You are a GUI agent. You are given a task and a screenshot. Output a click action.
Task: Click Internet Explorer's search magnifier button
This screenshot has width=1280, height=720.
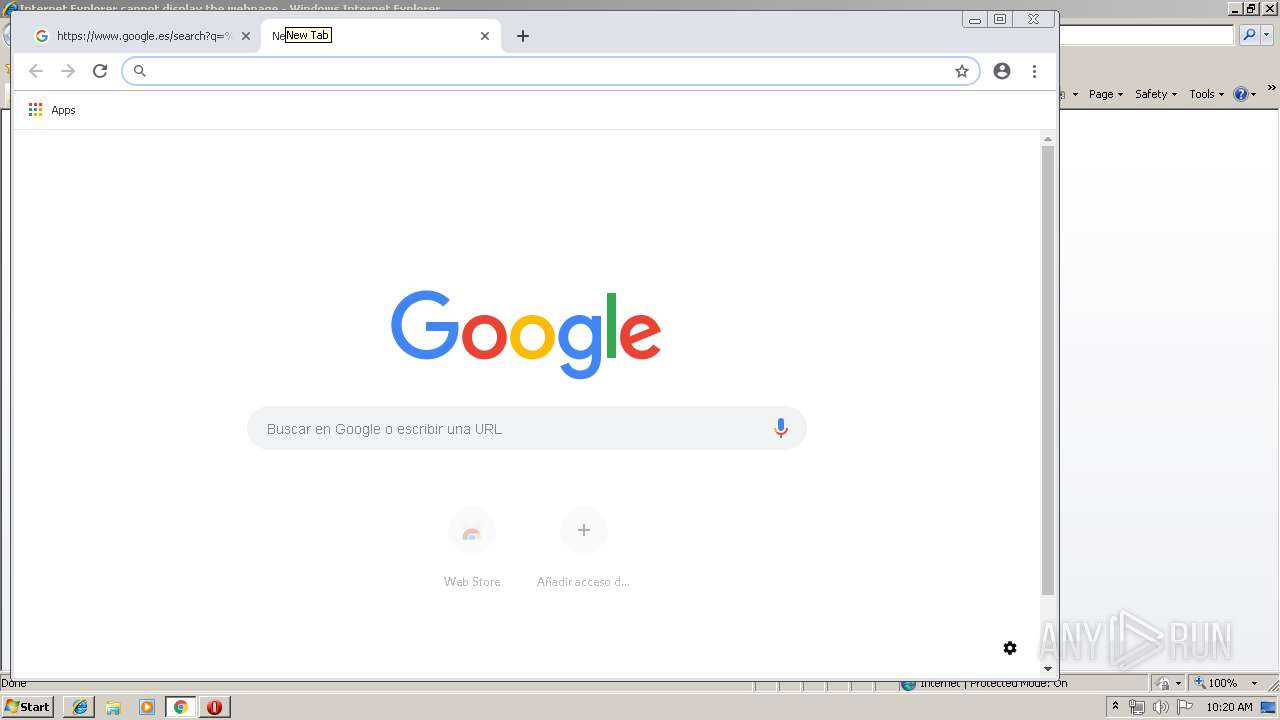click(1249, 35)
